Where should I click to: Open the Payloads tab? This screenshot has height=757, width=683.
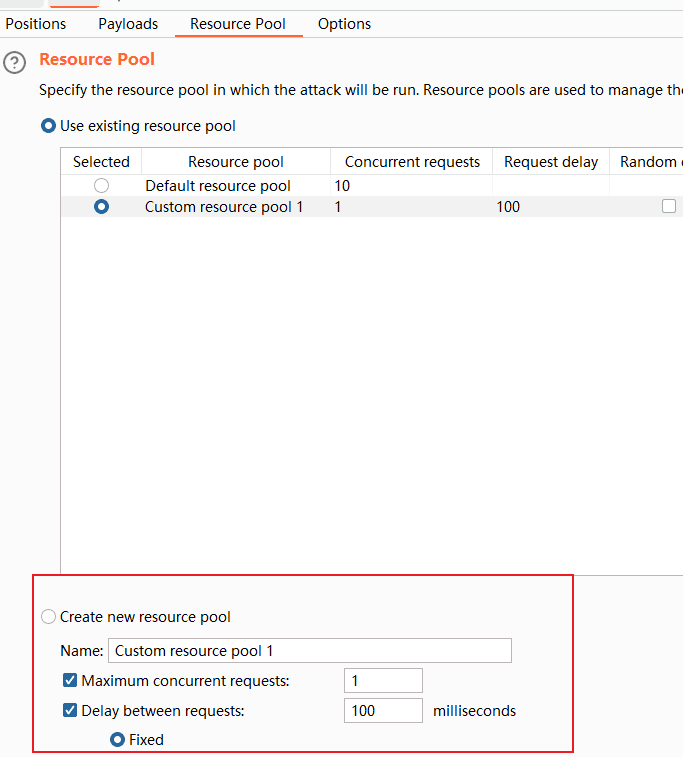coord(128,24)
